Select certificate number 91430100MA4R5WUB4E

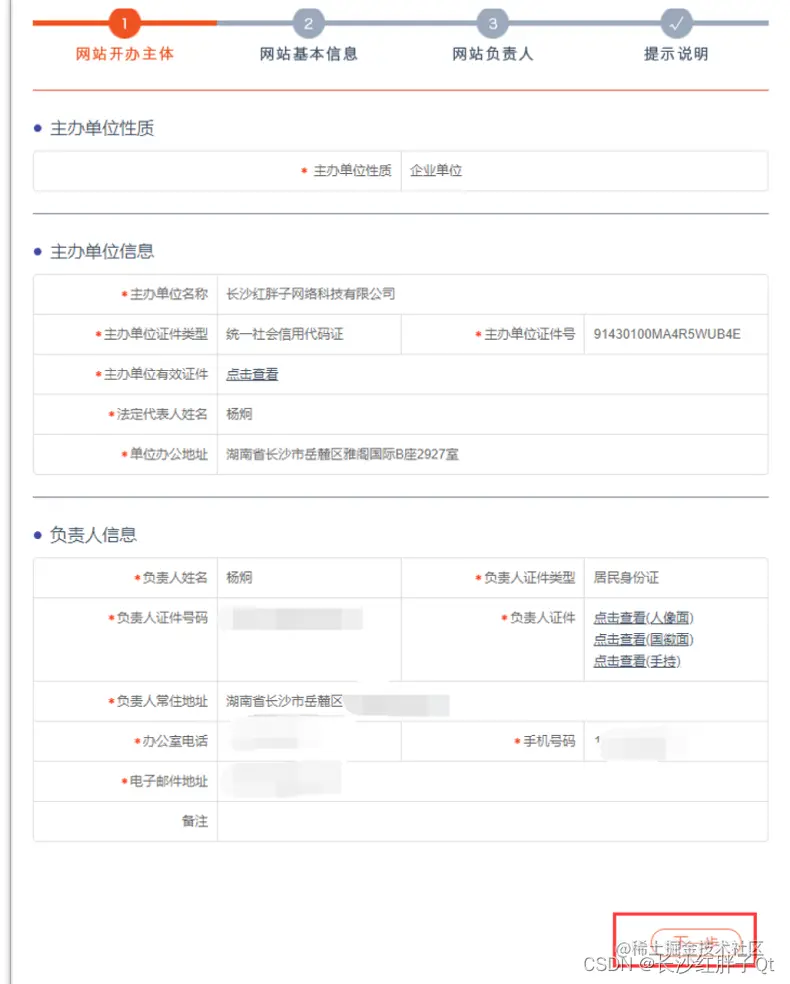667,334
